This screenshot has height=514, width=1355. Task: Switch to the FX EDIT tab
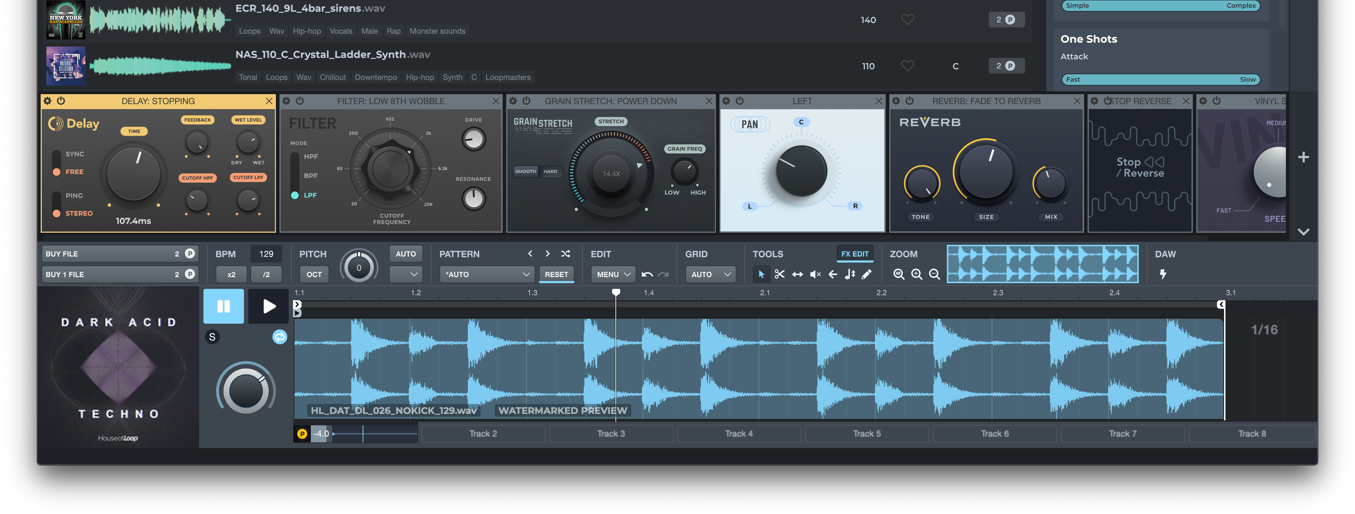[x=855, y=254]
